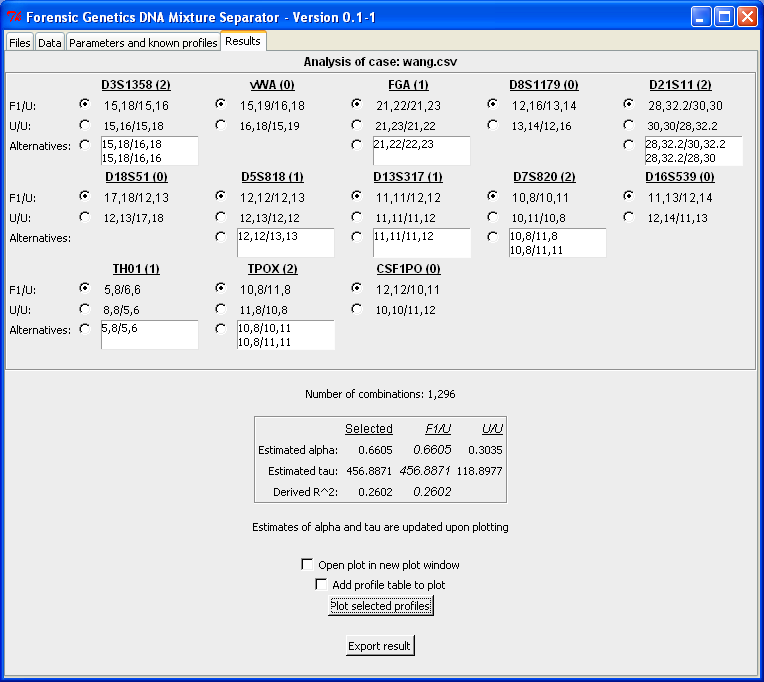The height and width of the screenshot is (682, 764).
Task: Click the TPOX (2) locus heading
Action: click(x=272, y=269)
